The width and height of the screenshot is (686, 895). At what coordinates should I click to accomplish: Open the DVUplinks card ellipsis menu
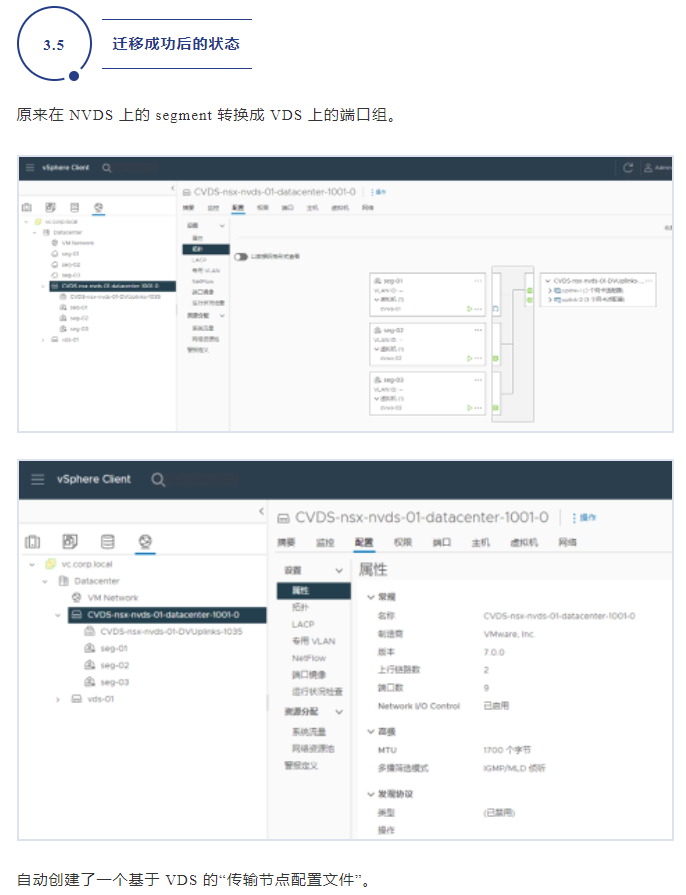pos(649,281)
